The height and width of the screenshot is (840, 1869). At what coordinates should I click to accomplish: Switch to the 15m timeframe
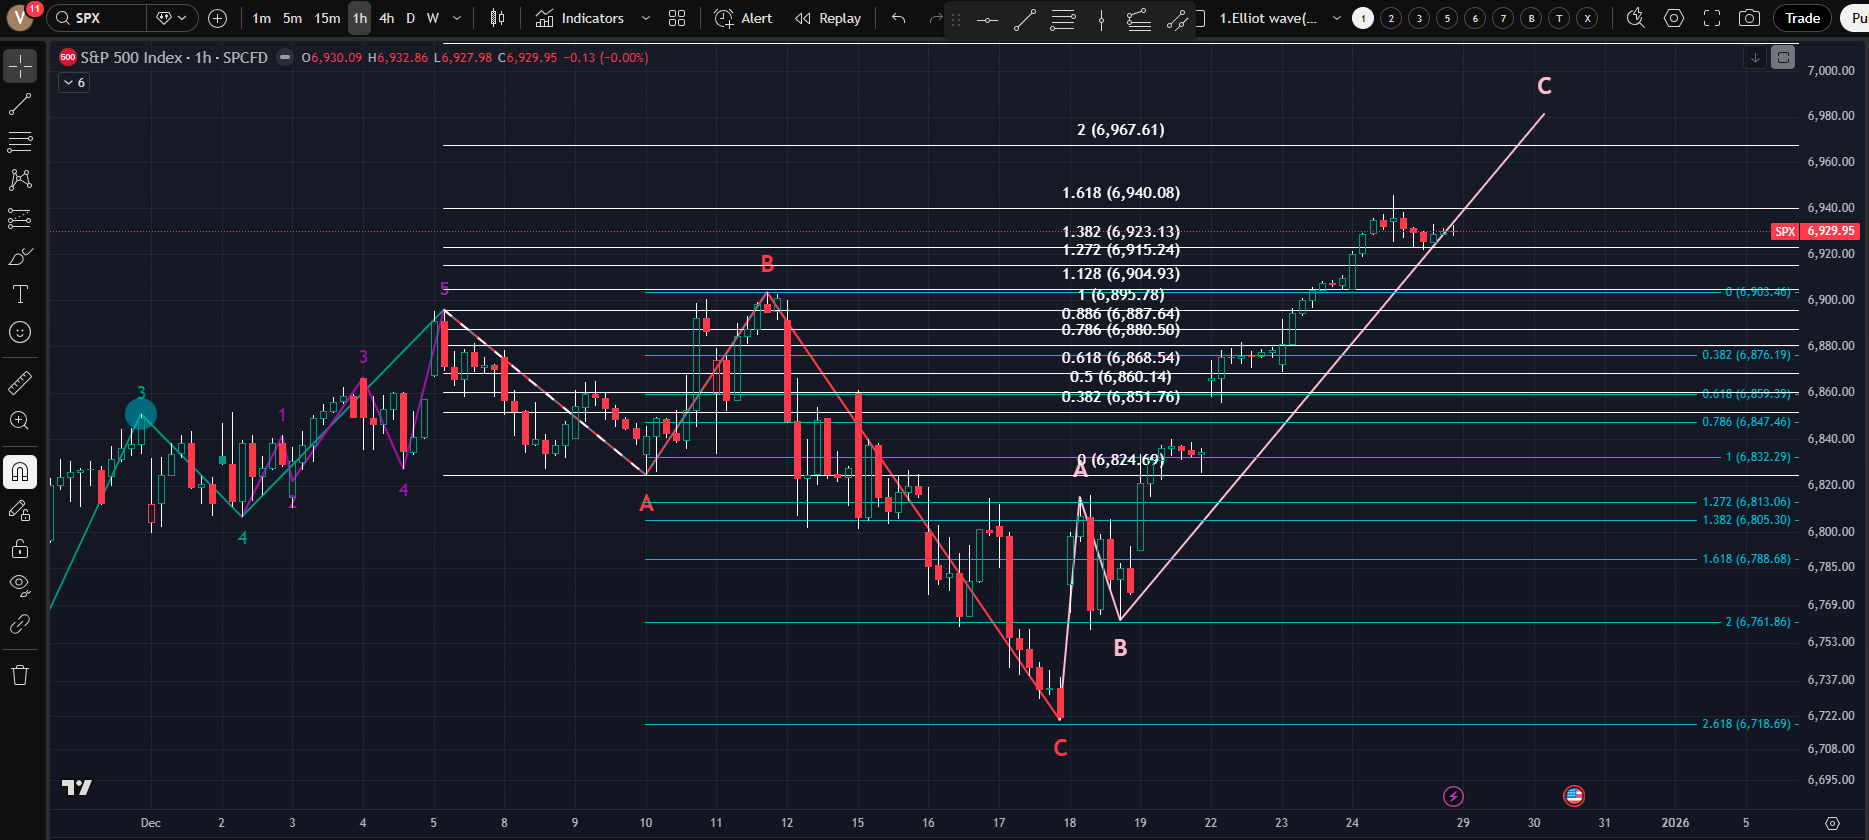[327, 18]
